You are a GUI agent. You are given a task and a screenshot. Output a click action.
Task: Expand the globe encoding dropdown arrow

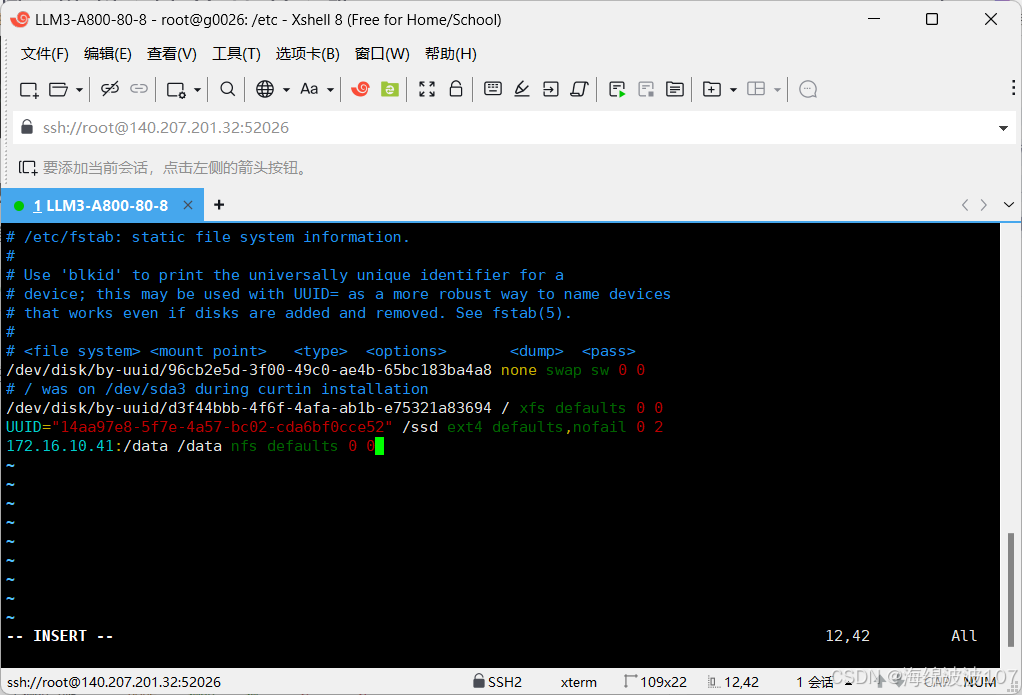pos(286,90)
